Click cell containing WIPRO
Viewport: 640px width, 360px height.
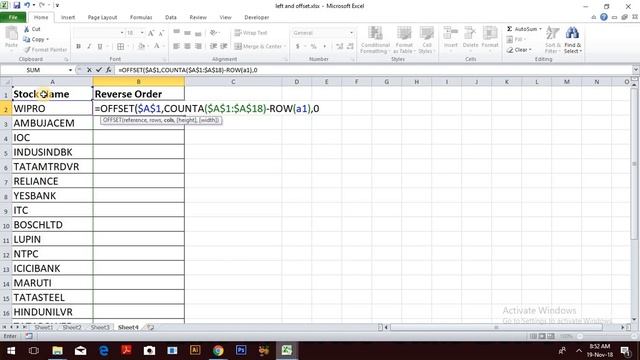click(52, 109)
